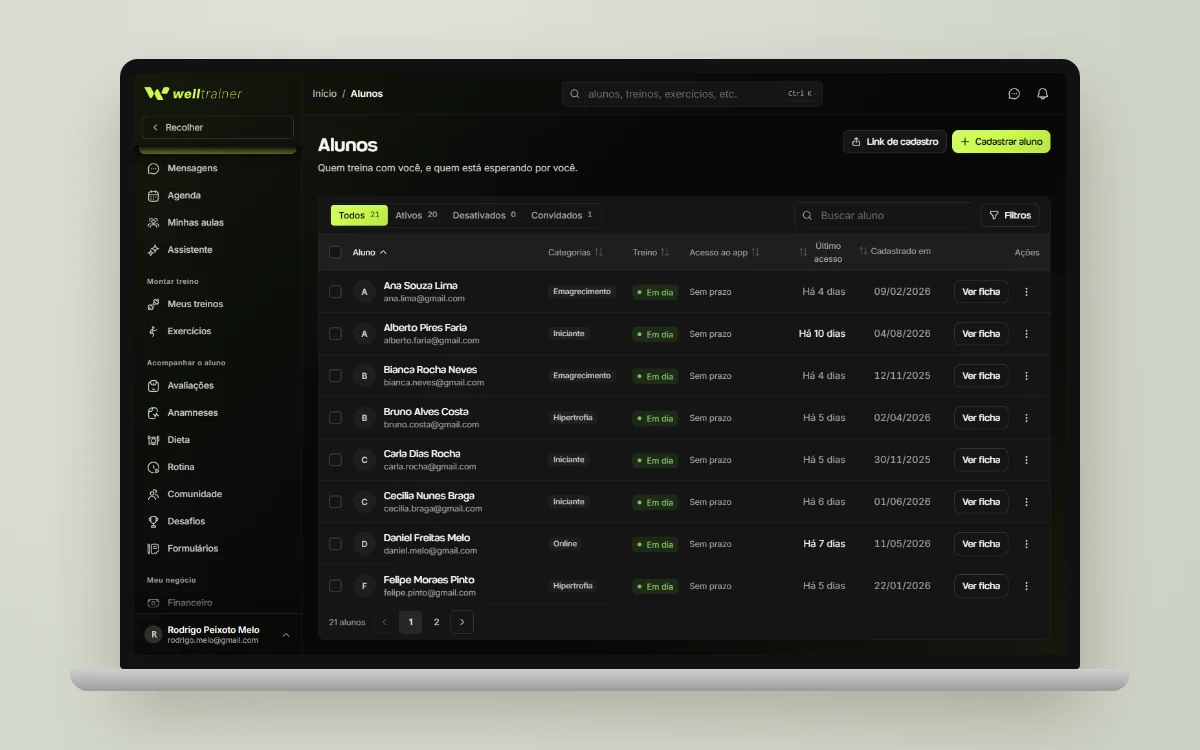This screenshot has width=1200, height=750.
Task: Open the notifications bell icon
Action: pyautogui.click(x=1043, y=94)
